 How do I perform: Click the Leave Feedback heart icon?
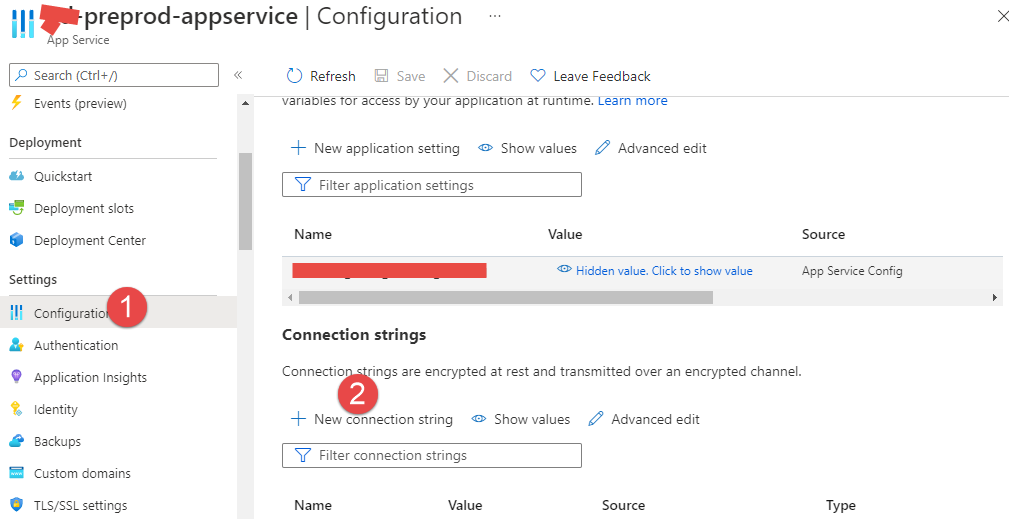(x=538, y=76)
